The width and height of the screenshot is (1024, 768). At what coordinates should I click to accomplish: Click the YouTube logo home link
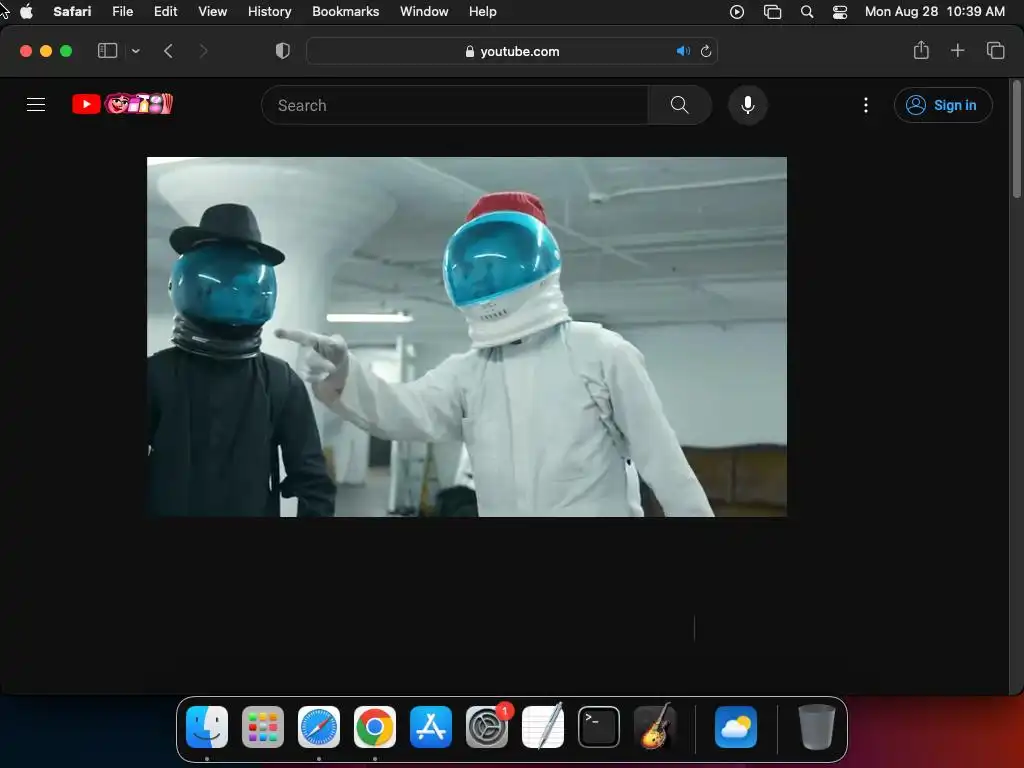pos(122,104)
